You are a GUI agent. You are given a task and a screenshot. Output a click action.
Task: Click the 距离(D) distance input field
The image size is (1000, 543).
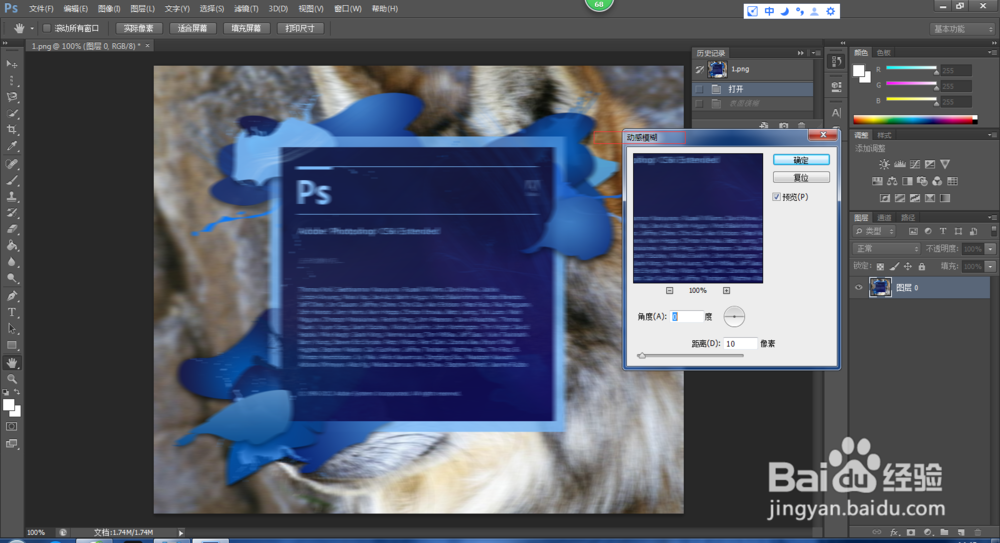tap(740, 343)
